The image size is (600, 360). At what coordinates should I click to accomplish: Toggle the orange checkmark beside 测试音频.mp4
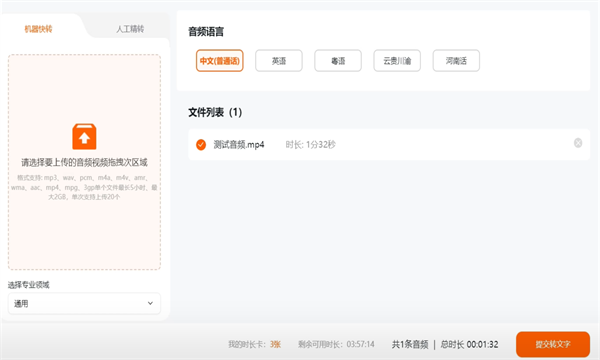pos(201,145)
